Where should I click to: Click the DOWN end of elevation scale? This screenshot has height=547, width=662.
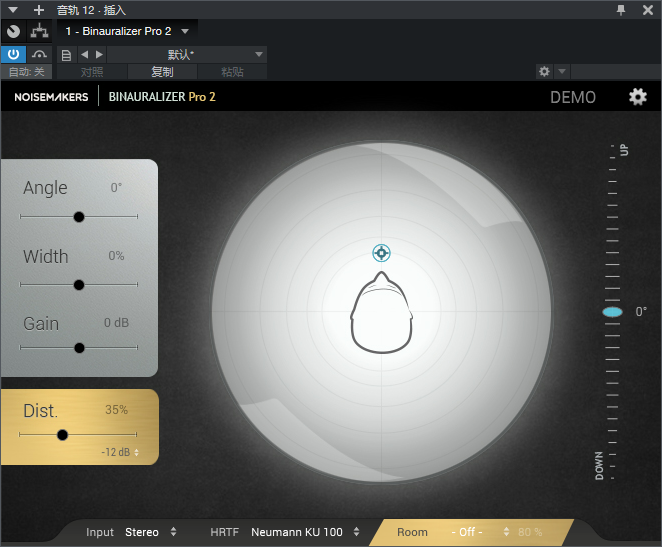[599, 466]
